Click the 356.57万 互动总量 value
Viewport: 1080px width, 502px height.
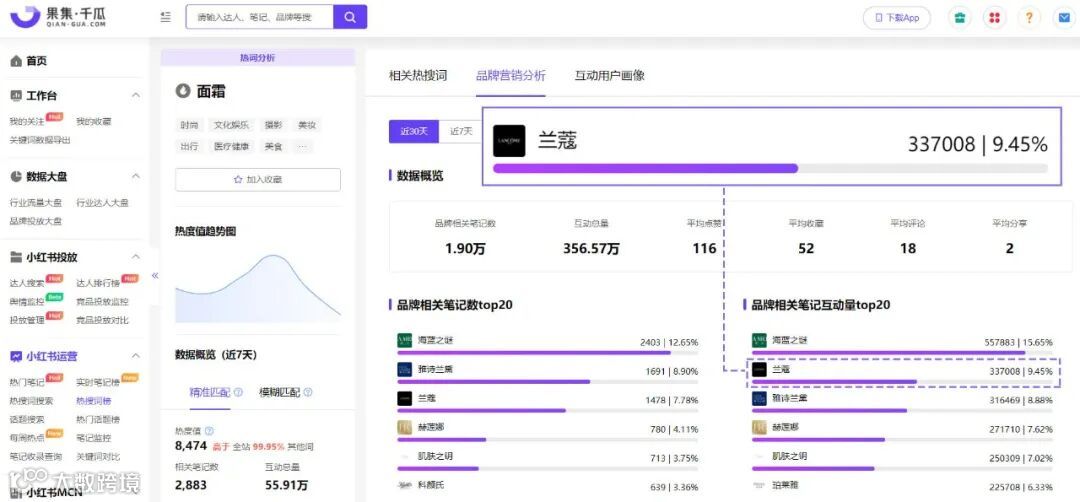(x=591, y=249)
